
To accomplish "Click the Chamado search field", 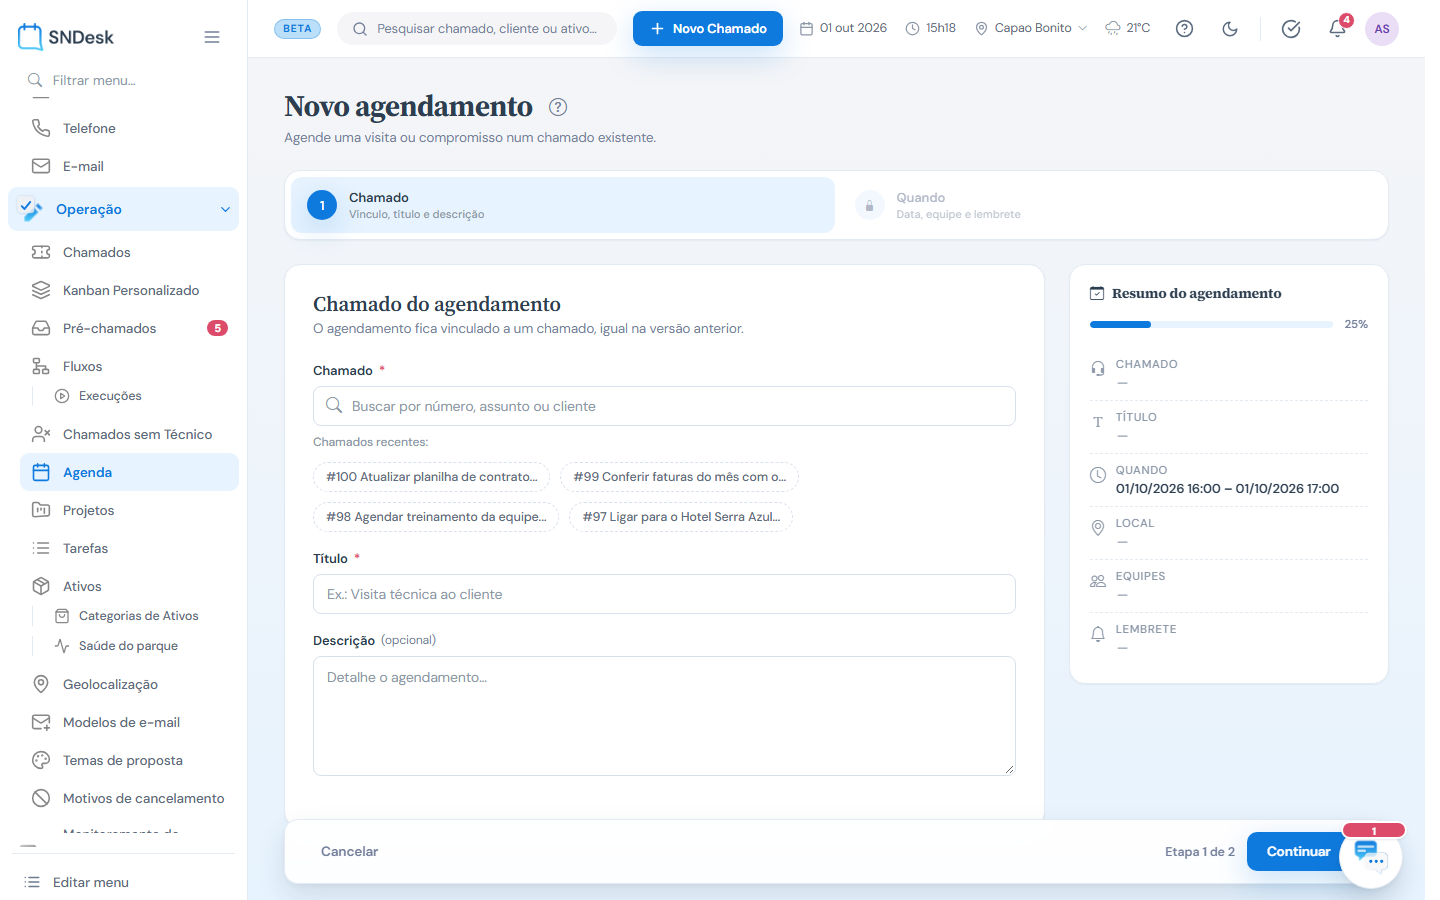I will pyautogui.click(x=664, y=406).
